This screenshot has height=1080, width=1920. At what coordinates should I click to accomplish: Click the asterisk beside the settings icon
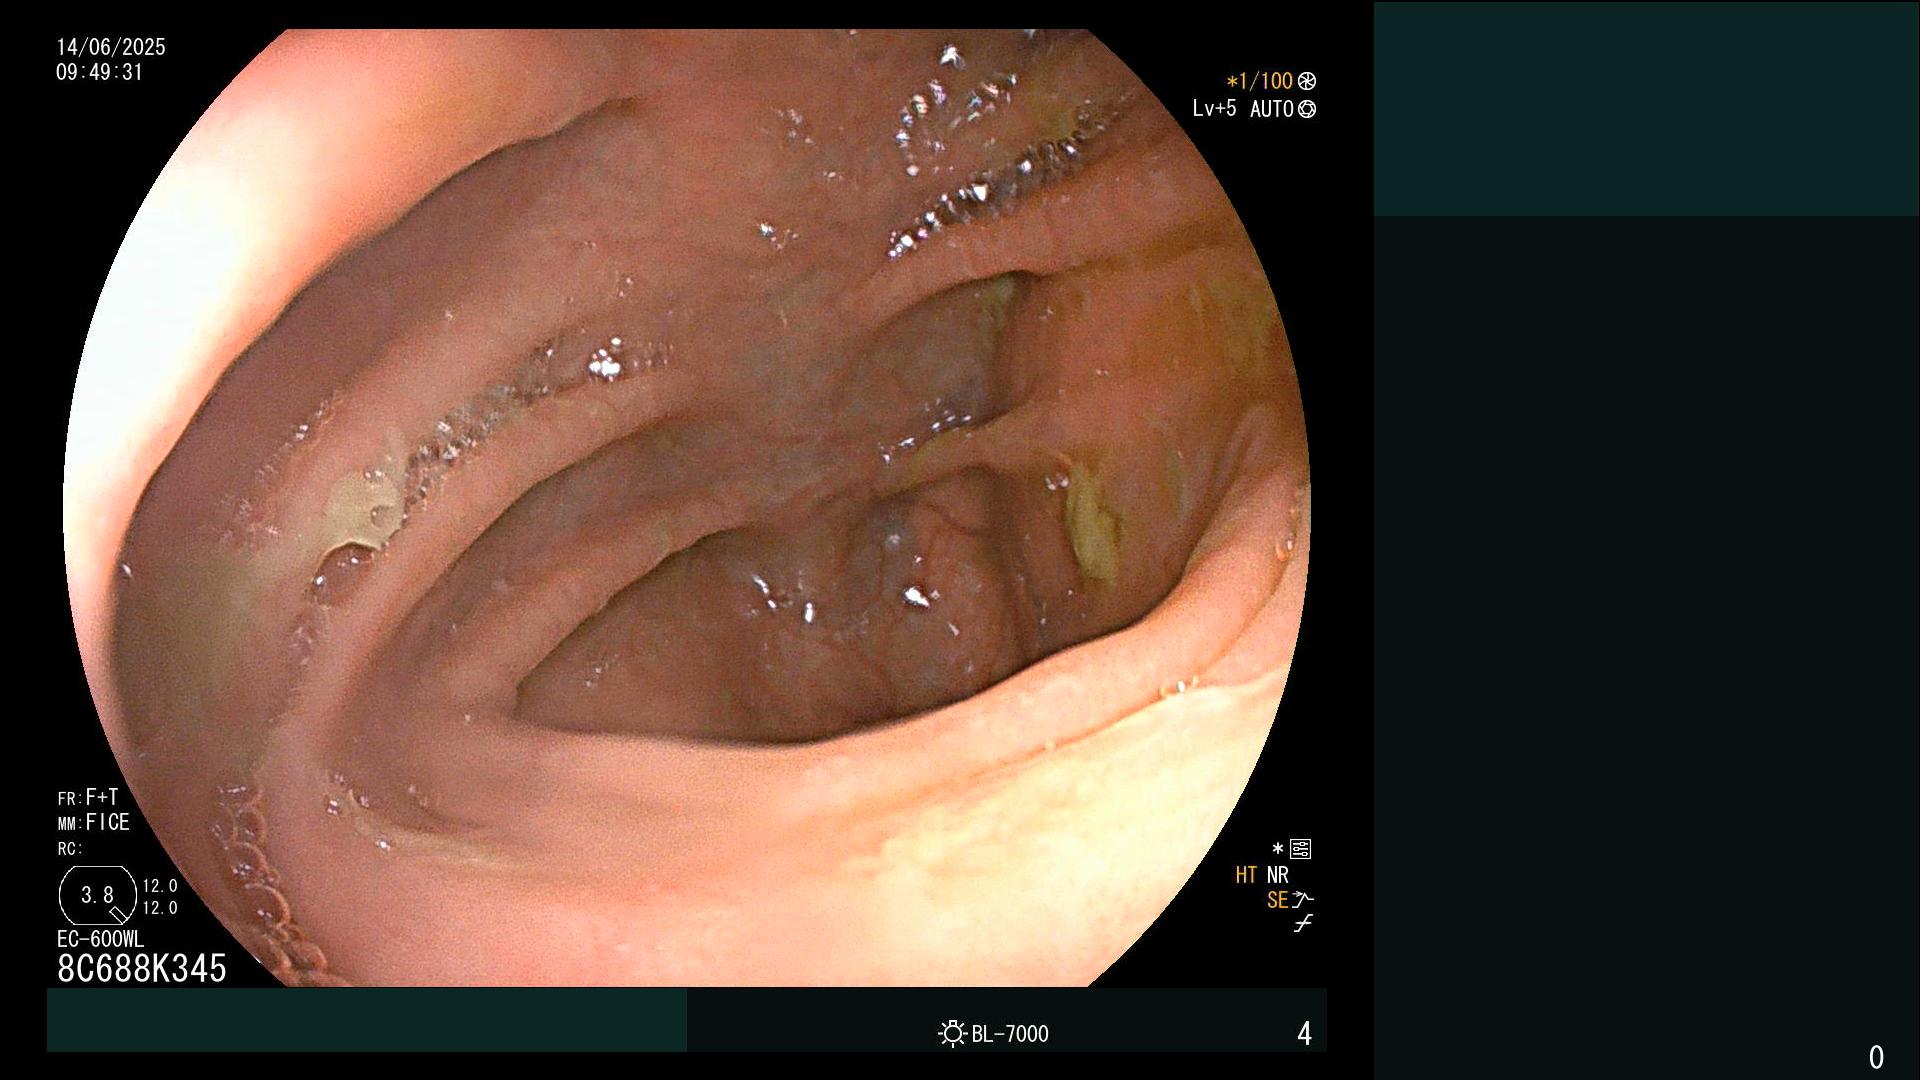(1277, 849)
